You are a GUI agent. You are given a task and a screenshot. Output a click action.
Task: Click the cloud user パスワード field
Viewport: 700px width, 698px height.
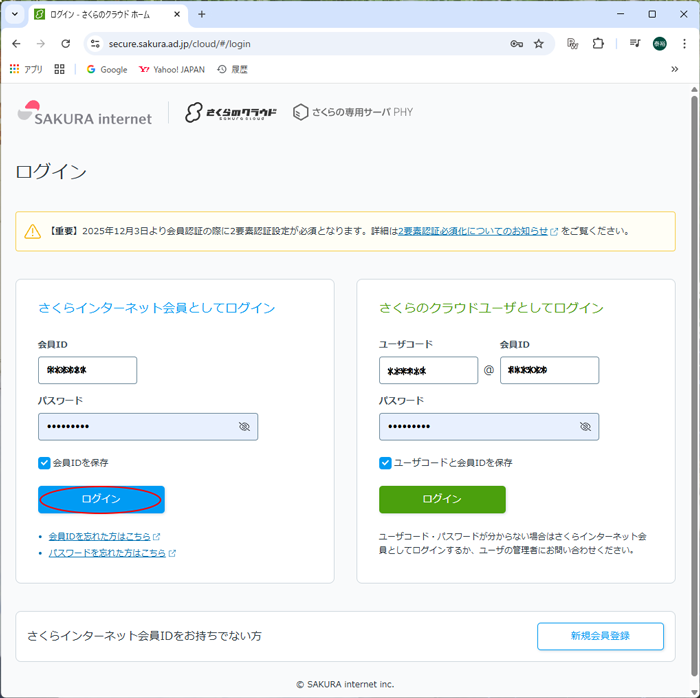pyautogui.click(x=489, y=427)
